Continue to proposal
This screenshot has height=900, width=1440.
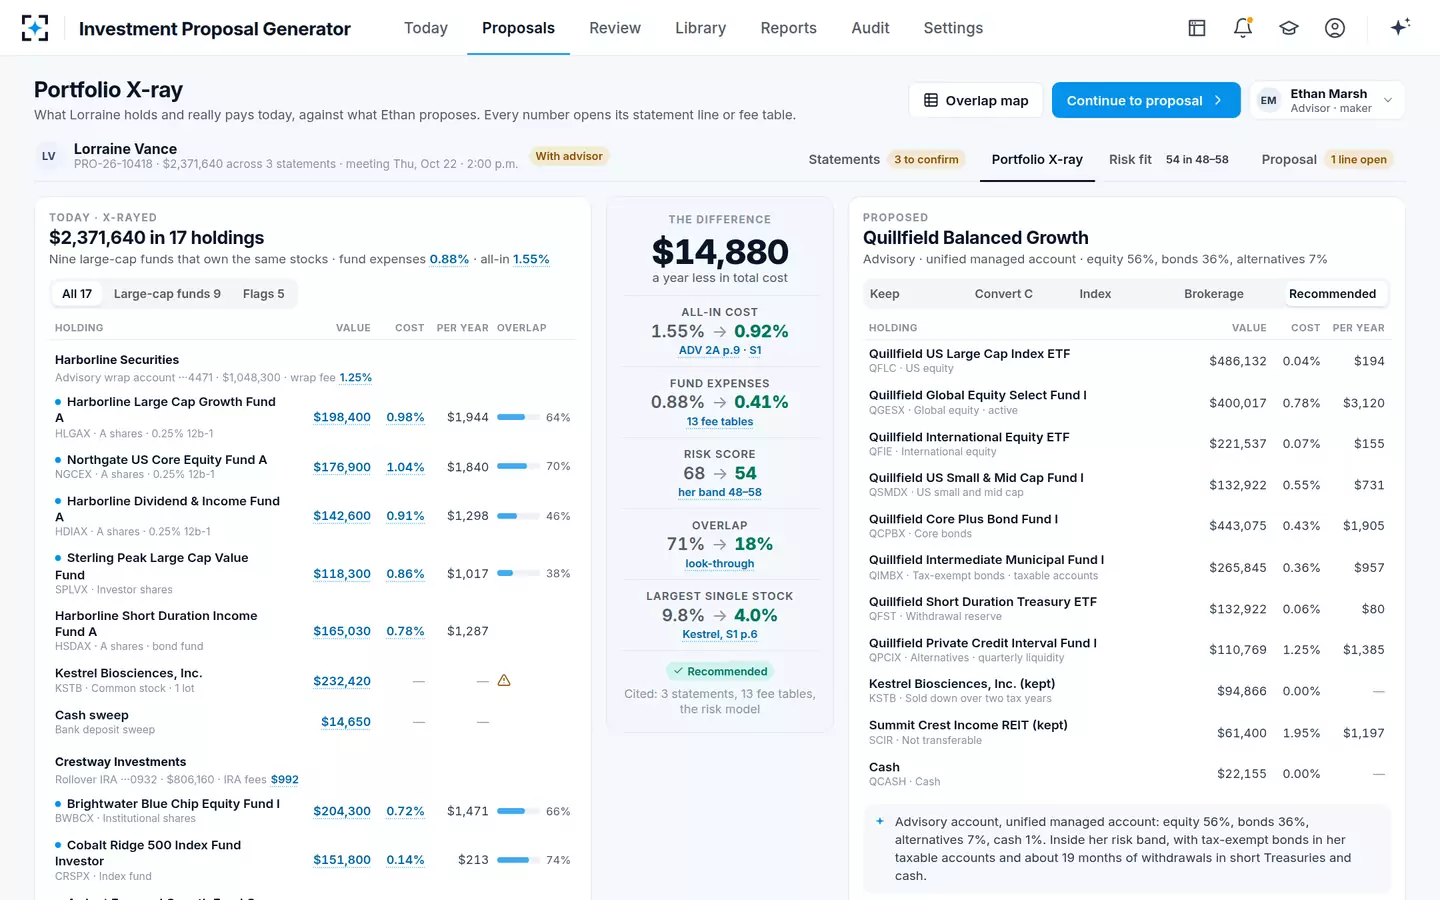(1146, 100)
